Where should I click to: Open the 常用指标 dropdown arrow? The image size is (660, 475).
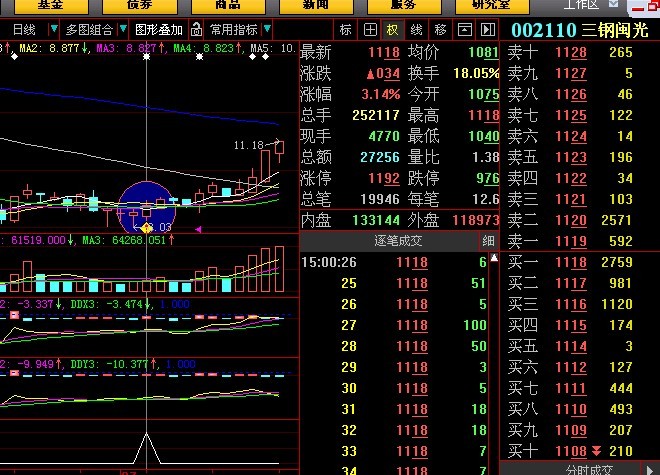267,29
